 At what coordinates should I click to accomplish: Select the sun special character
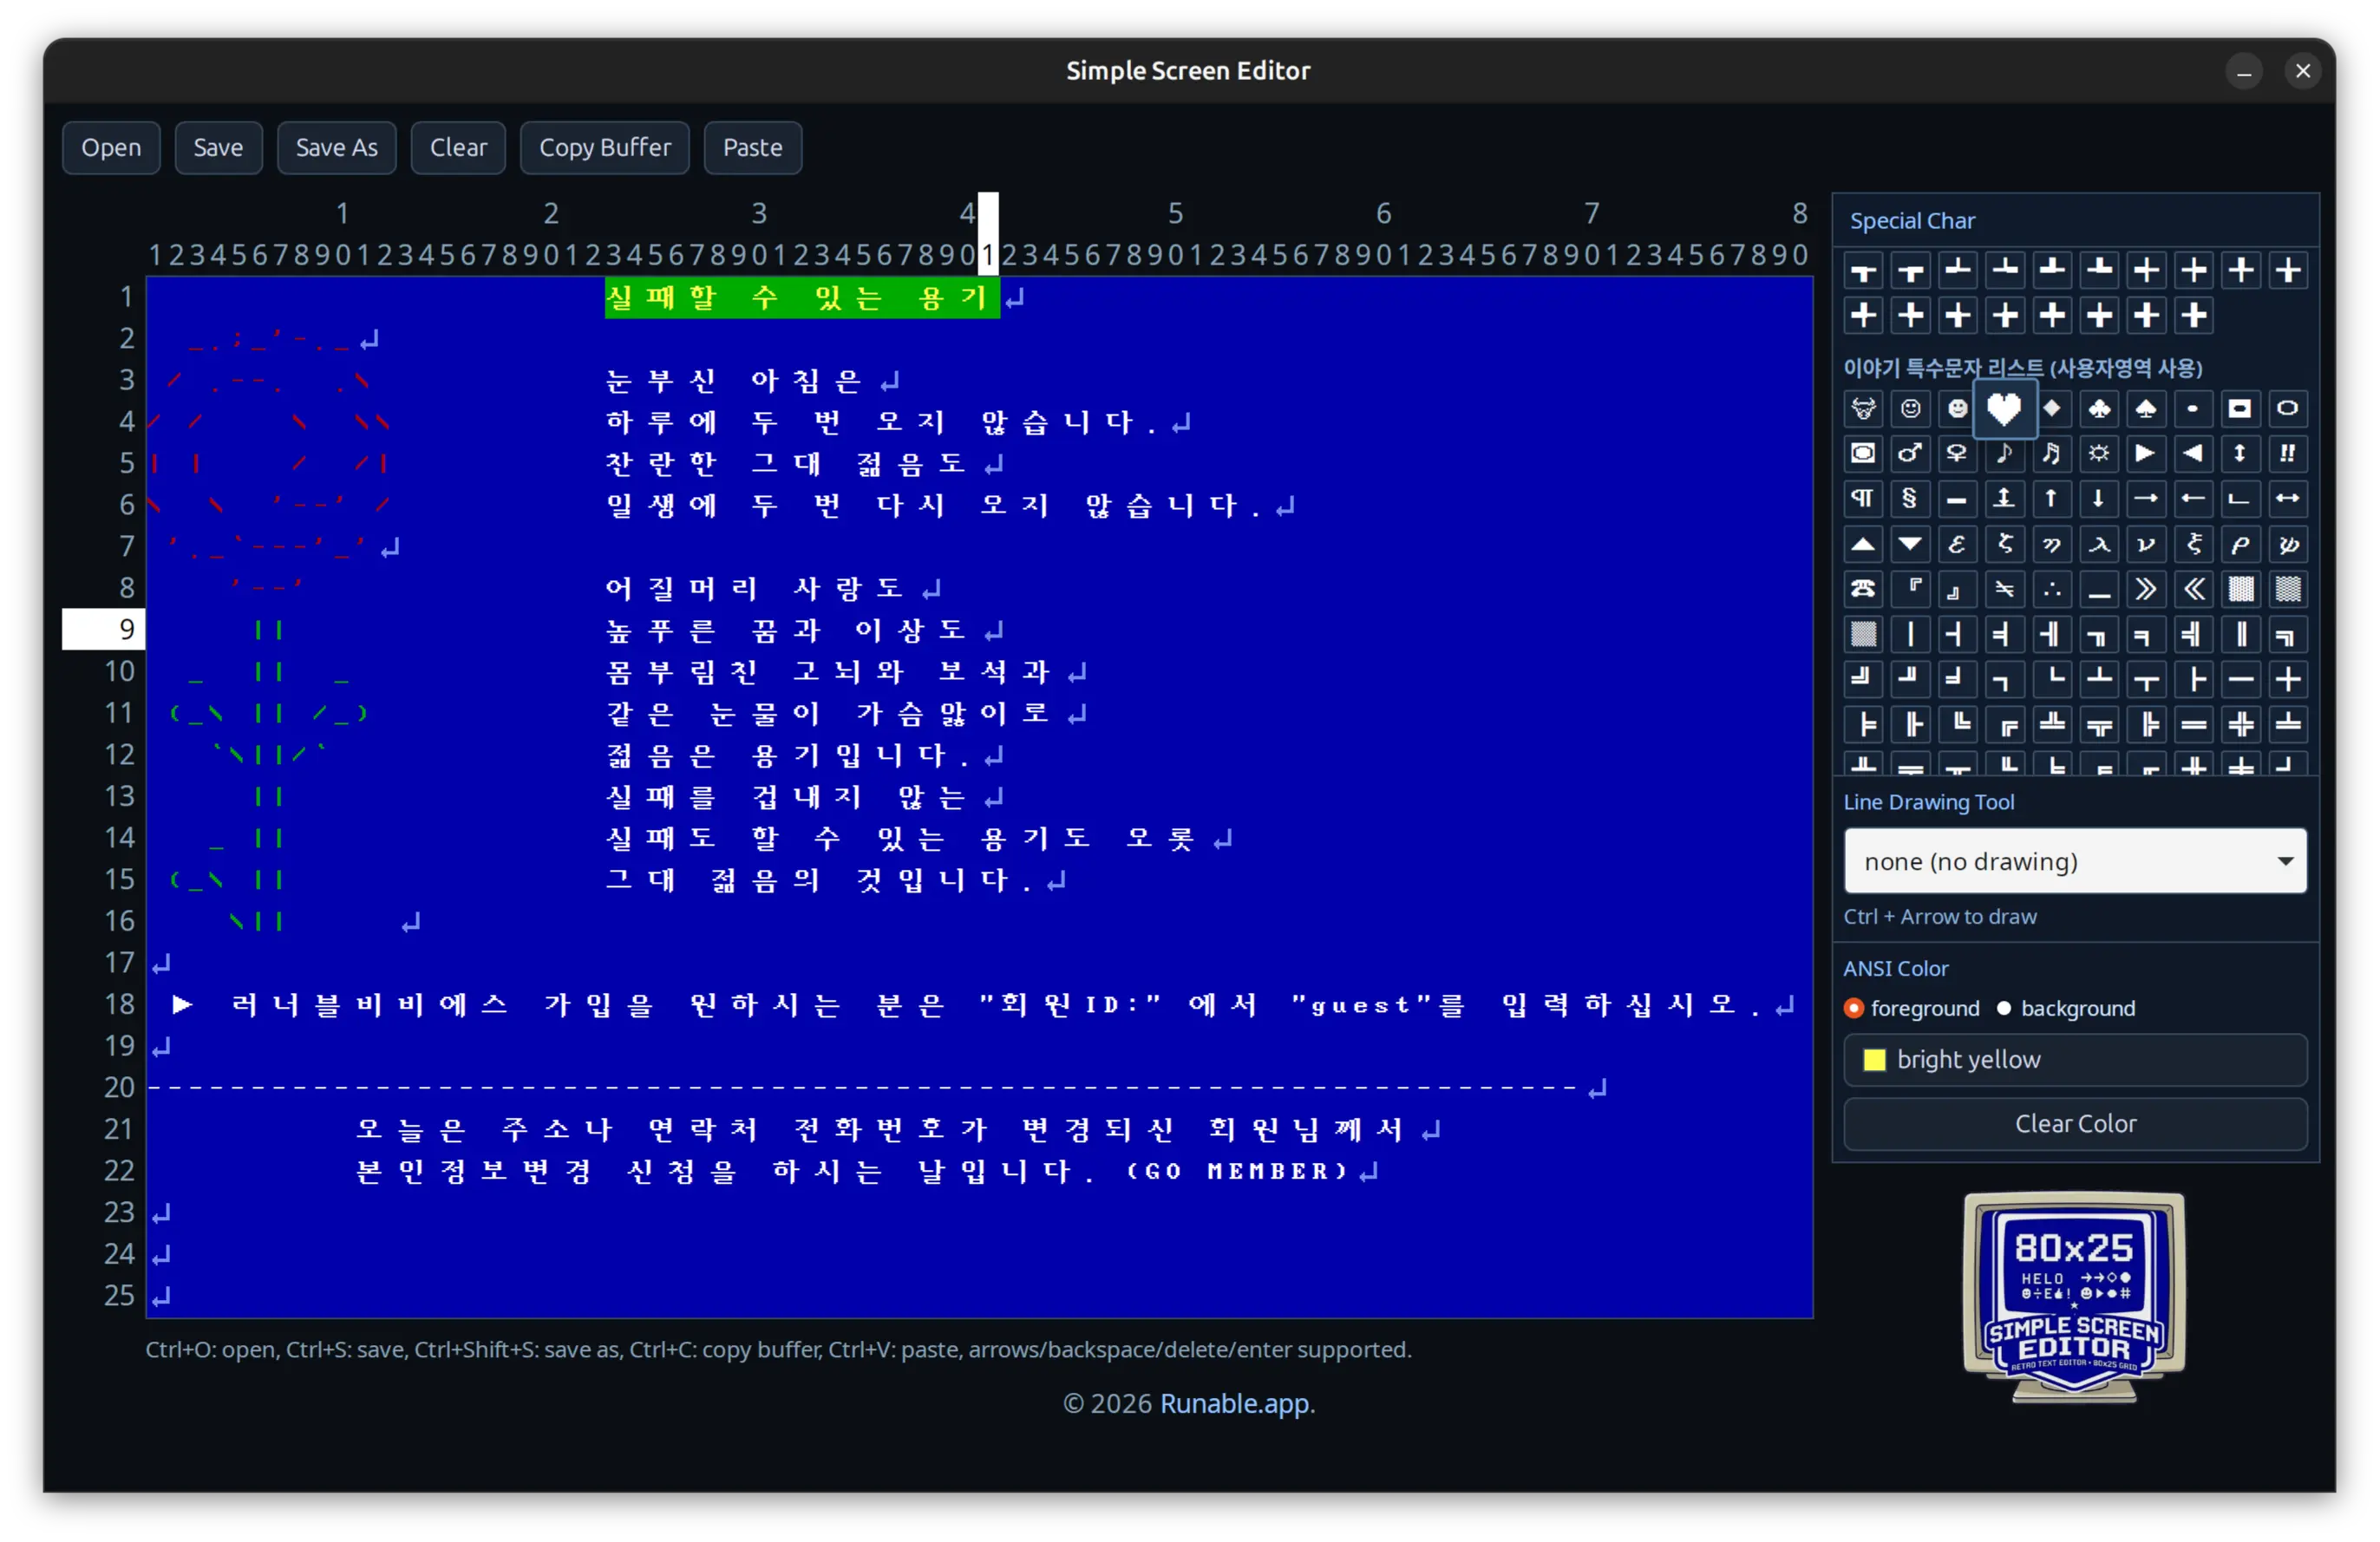[x=2099, y=454]
